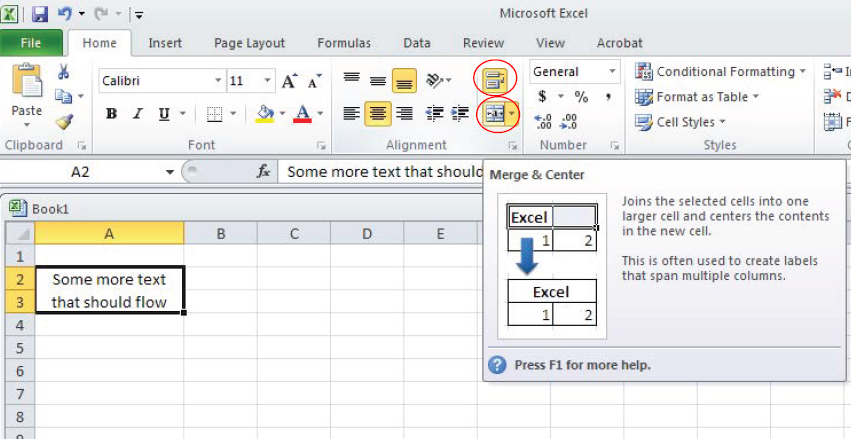Click the Increase Indent icon
This screenshot has width=851, height=439.
(460, 113)
